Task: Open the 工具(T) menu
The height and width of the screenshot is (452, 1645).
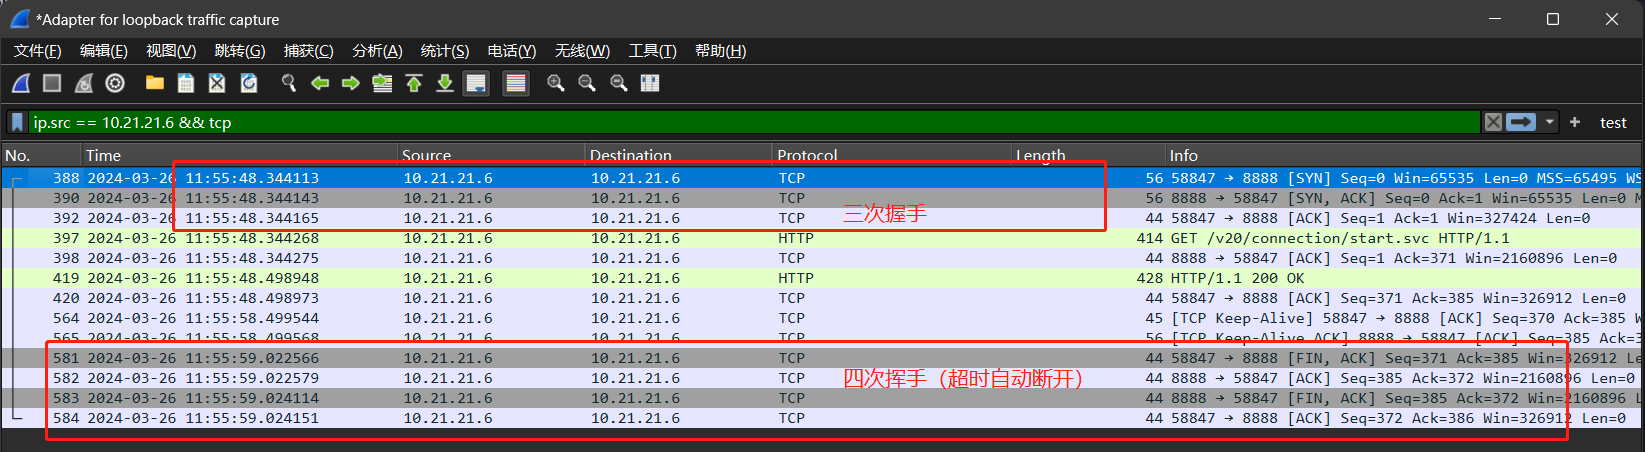Action: [652, 51]
